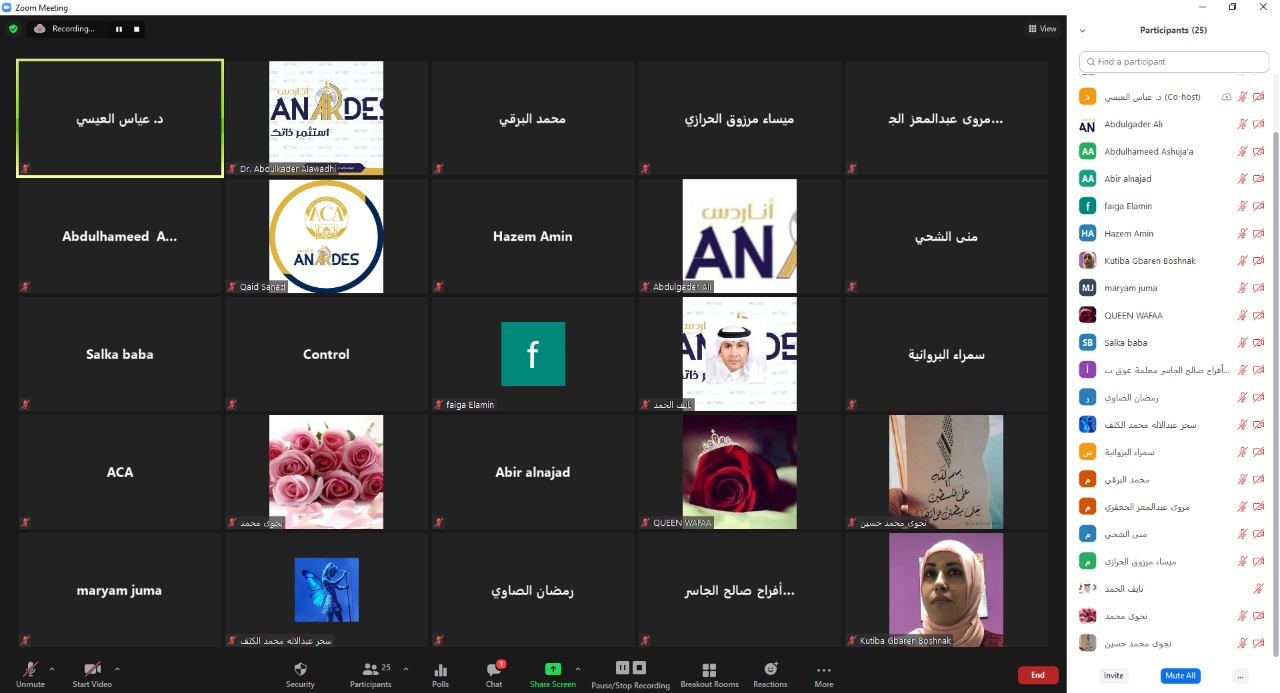The height and width of the screenshot is (693, 1280).
Task: Unmute your microphone
Action: pos(30,674)
